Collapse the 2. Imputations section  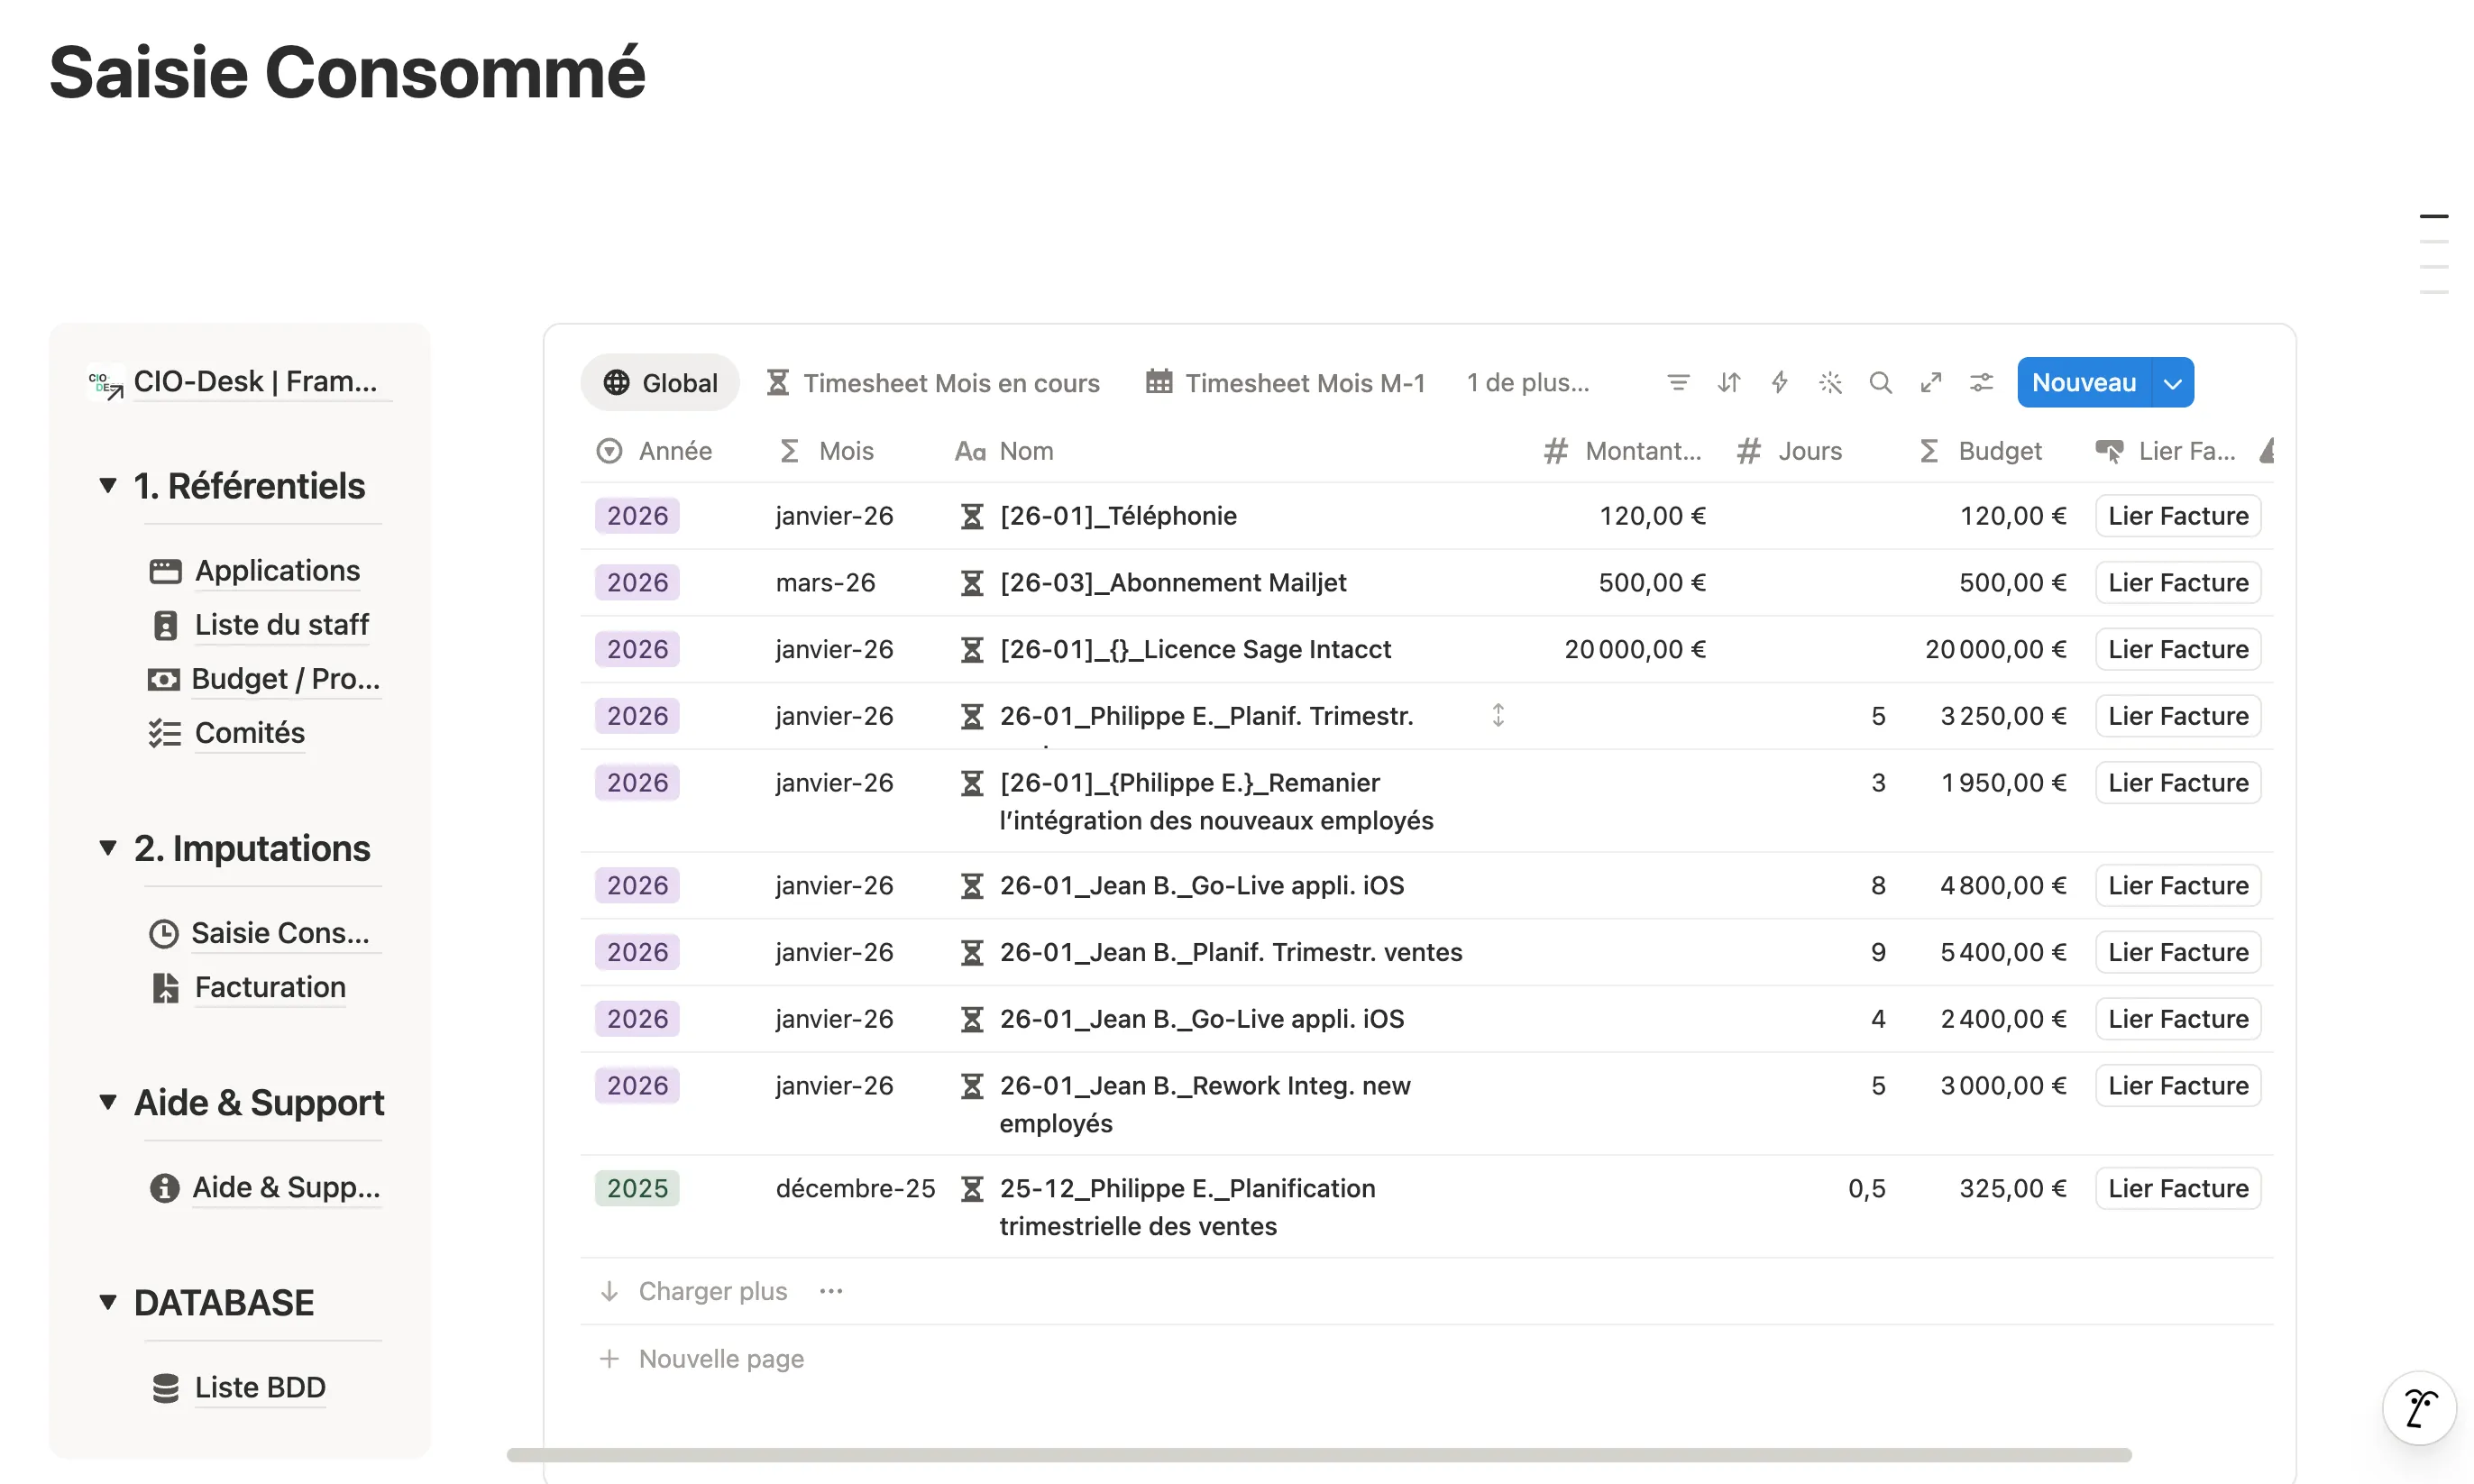point(108,847)
